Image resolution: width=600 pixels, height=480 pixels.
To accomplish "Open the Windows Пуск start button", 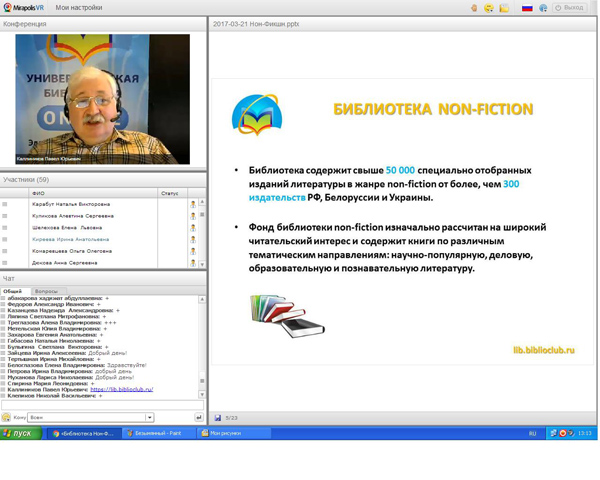I will tap(21, 433).
